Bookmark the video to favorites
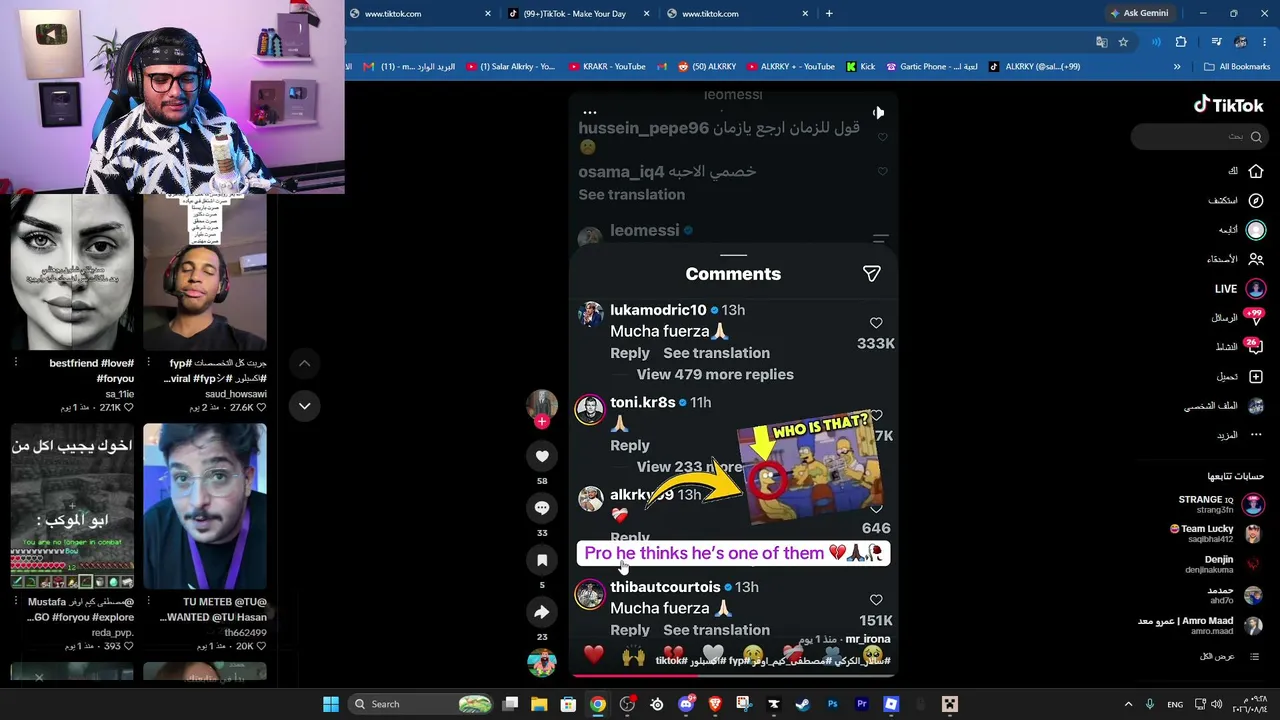The height and width of the screenshot is (720, 1280). pos(542,560)
